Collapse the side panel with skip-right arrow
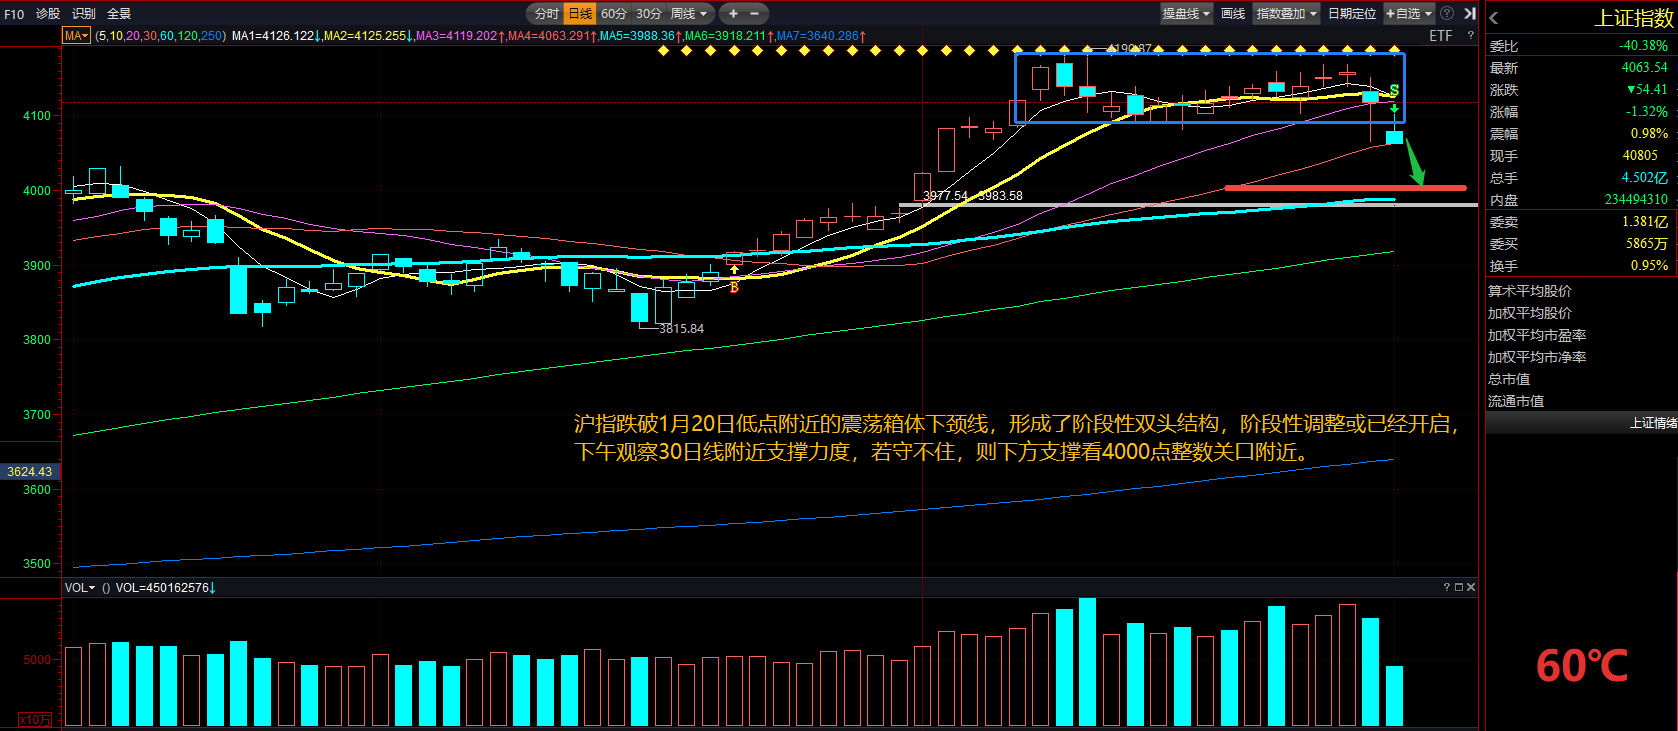1678x731 pixels. coord(1469,13)
